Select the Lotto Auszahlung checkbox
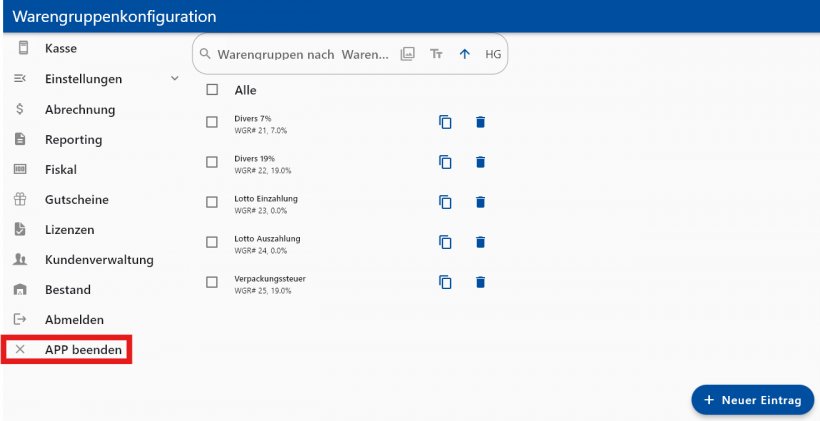 (x=212, y=242)
